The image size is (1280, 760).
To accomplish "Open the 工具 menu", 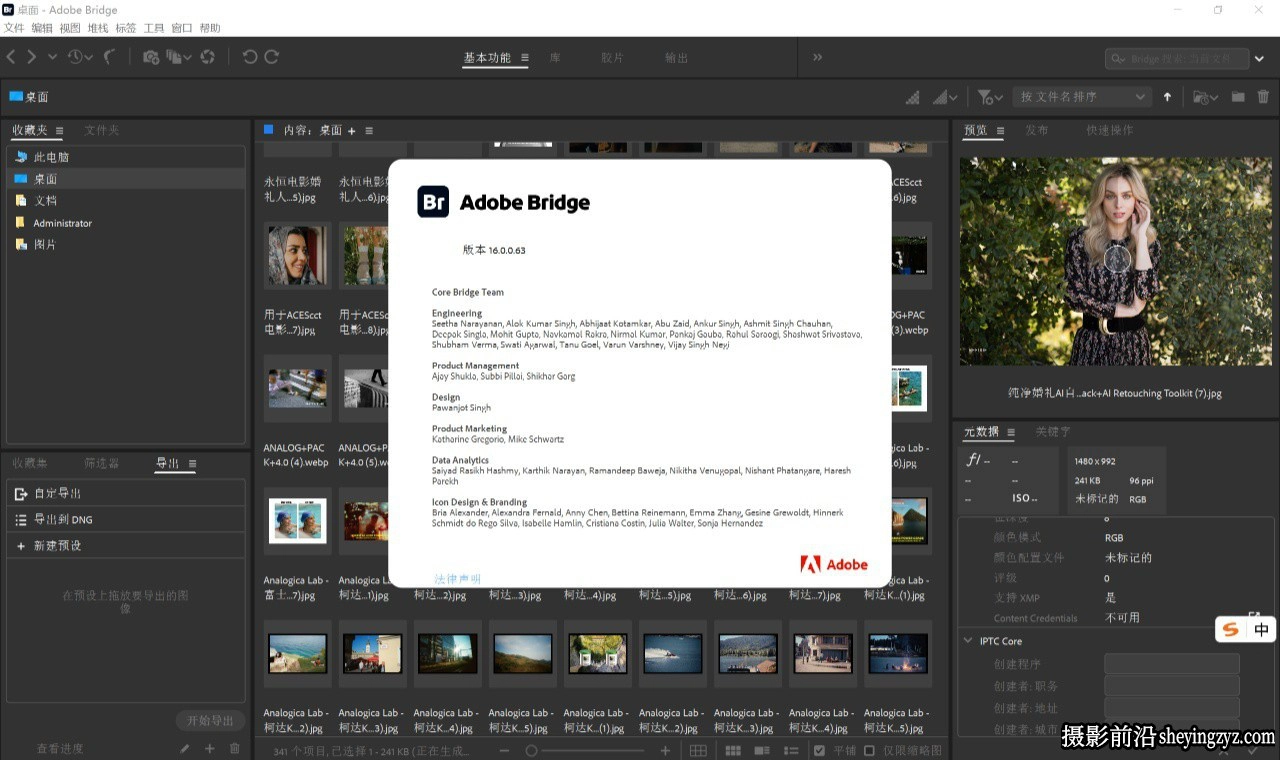I will (154, 28).
